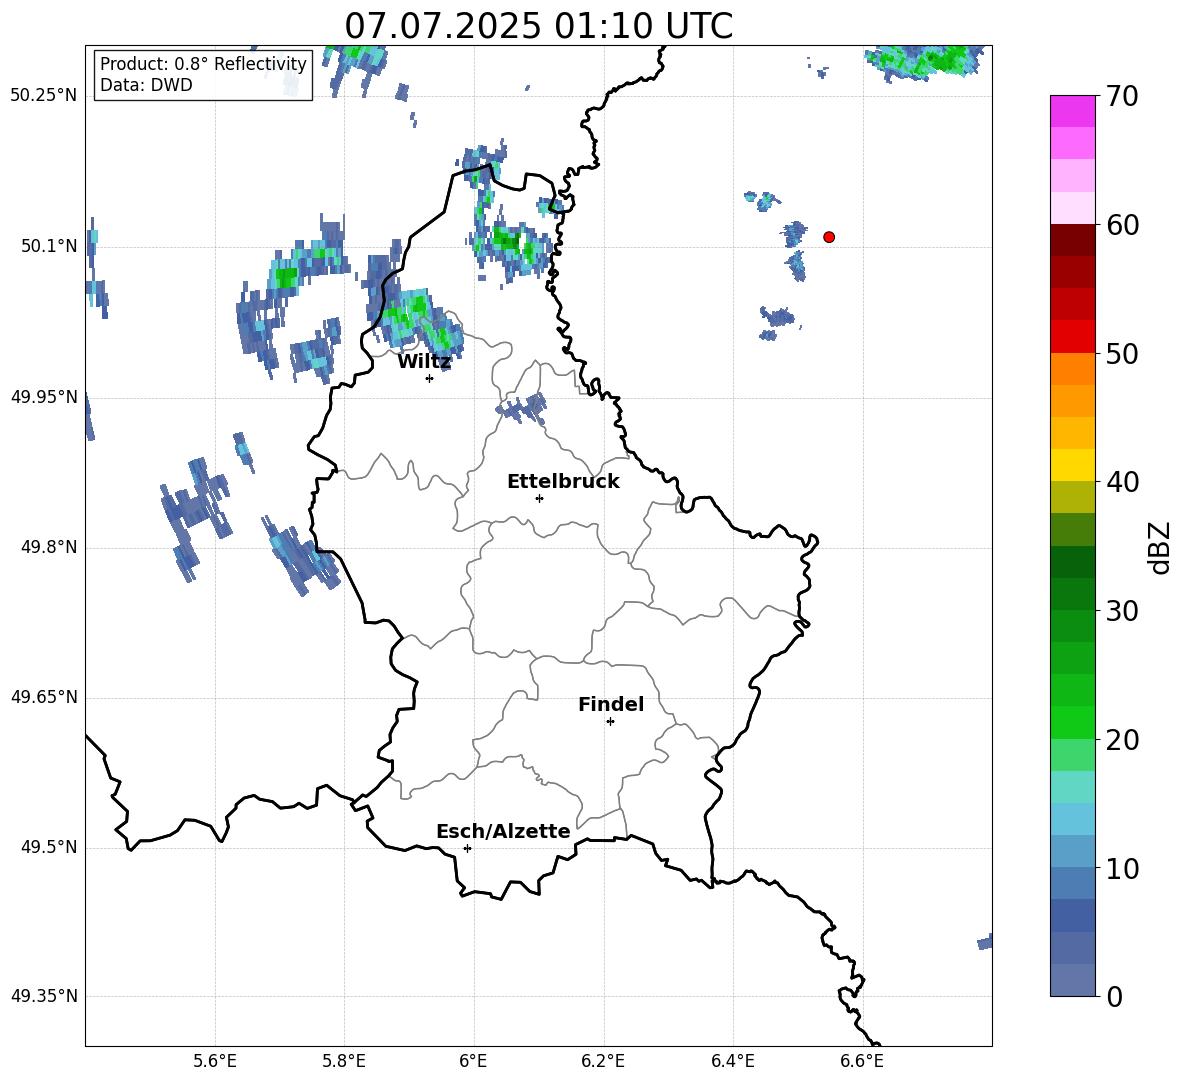Click the 49.65°N latitude label
This screenshot has height=1081, width=1184.
coord(44,697)
